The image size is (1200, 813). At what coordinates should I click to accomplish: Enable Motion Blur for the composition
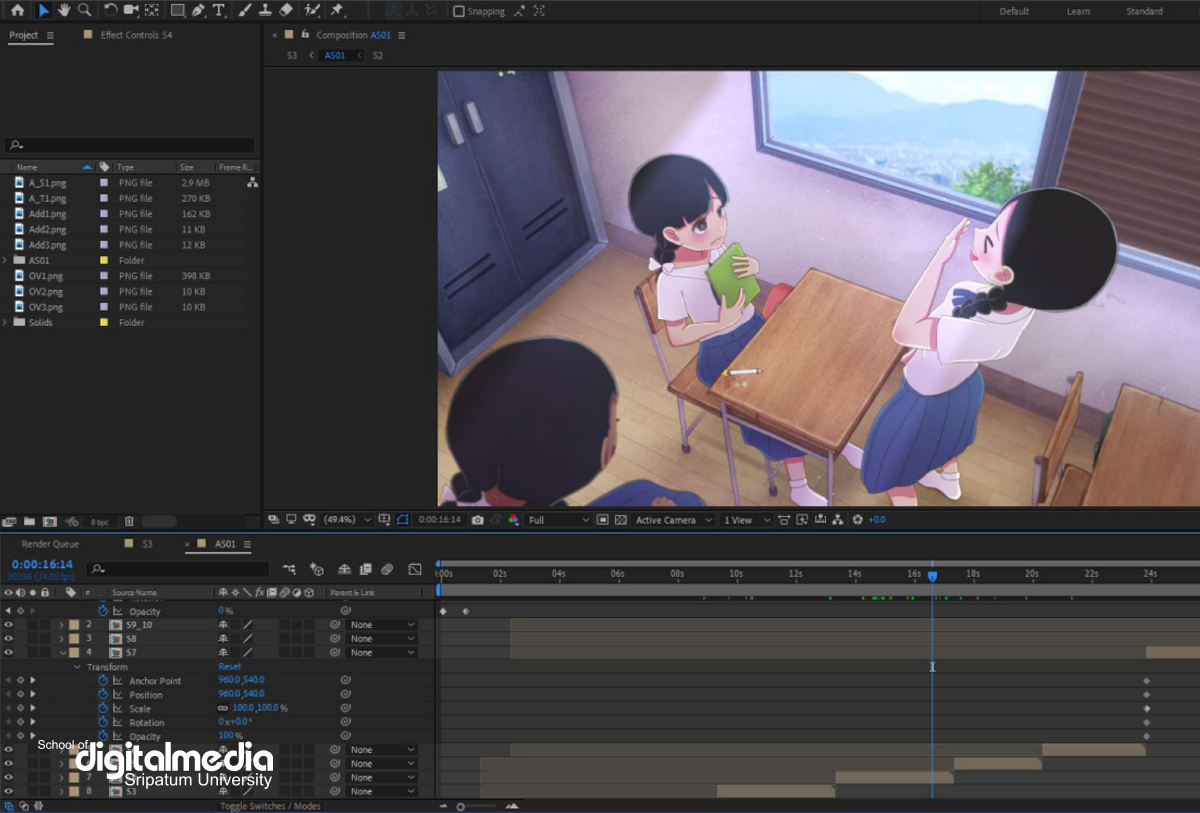(387, 569)
